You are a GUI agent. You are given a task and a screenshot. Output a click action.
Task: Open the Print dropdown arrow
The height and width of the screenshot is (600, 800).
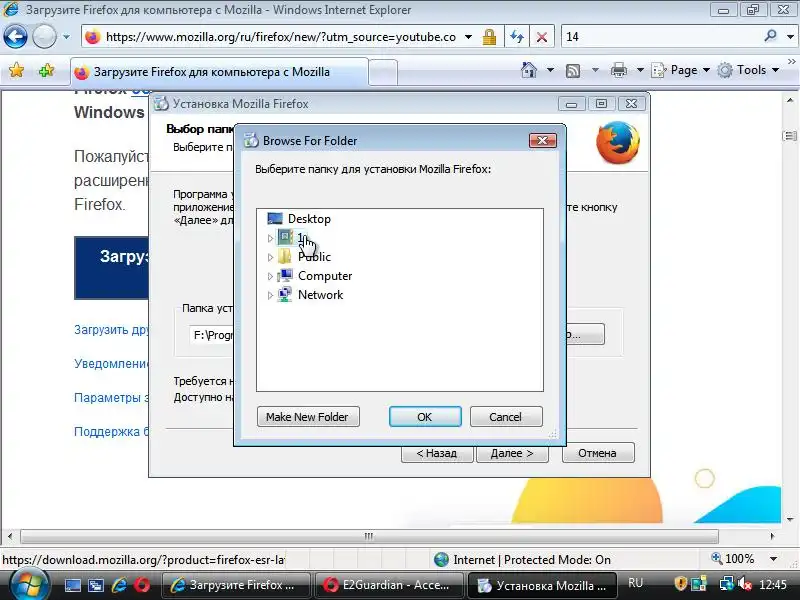click(640, 70)
